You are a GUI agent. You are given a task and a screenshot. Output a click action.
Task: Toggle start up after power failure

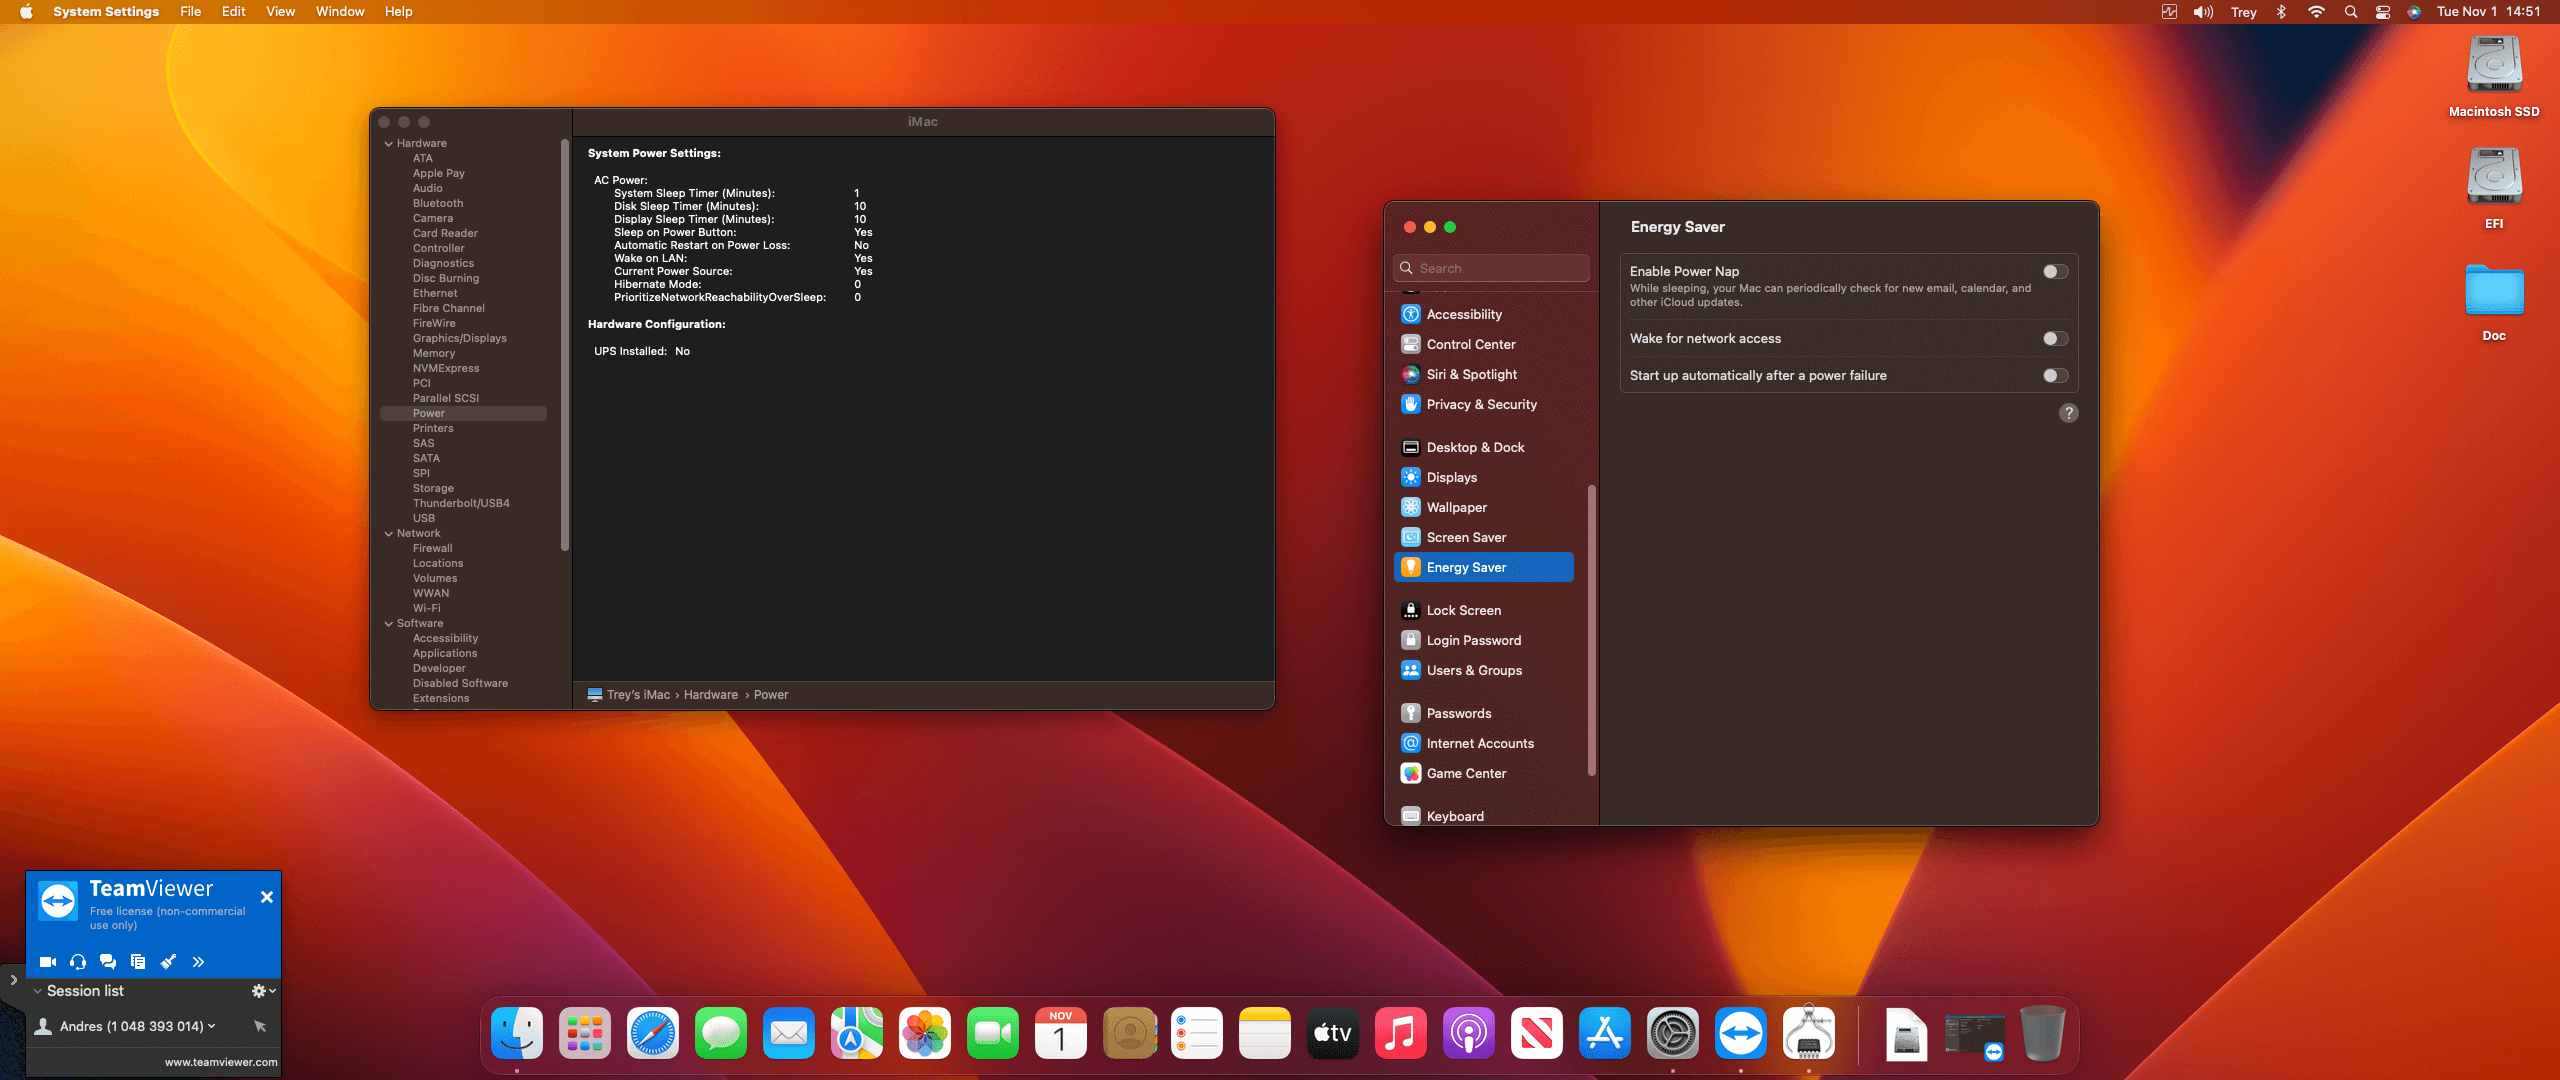[2055, 376]
